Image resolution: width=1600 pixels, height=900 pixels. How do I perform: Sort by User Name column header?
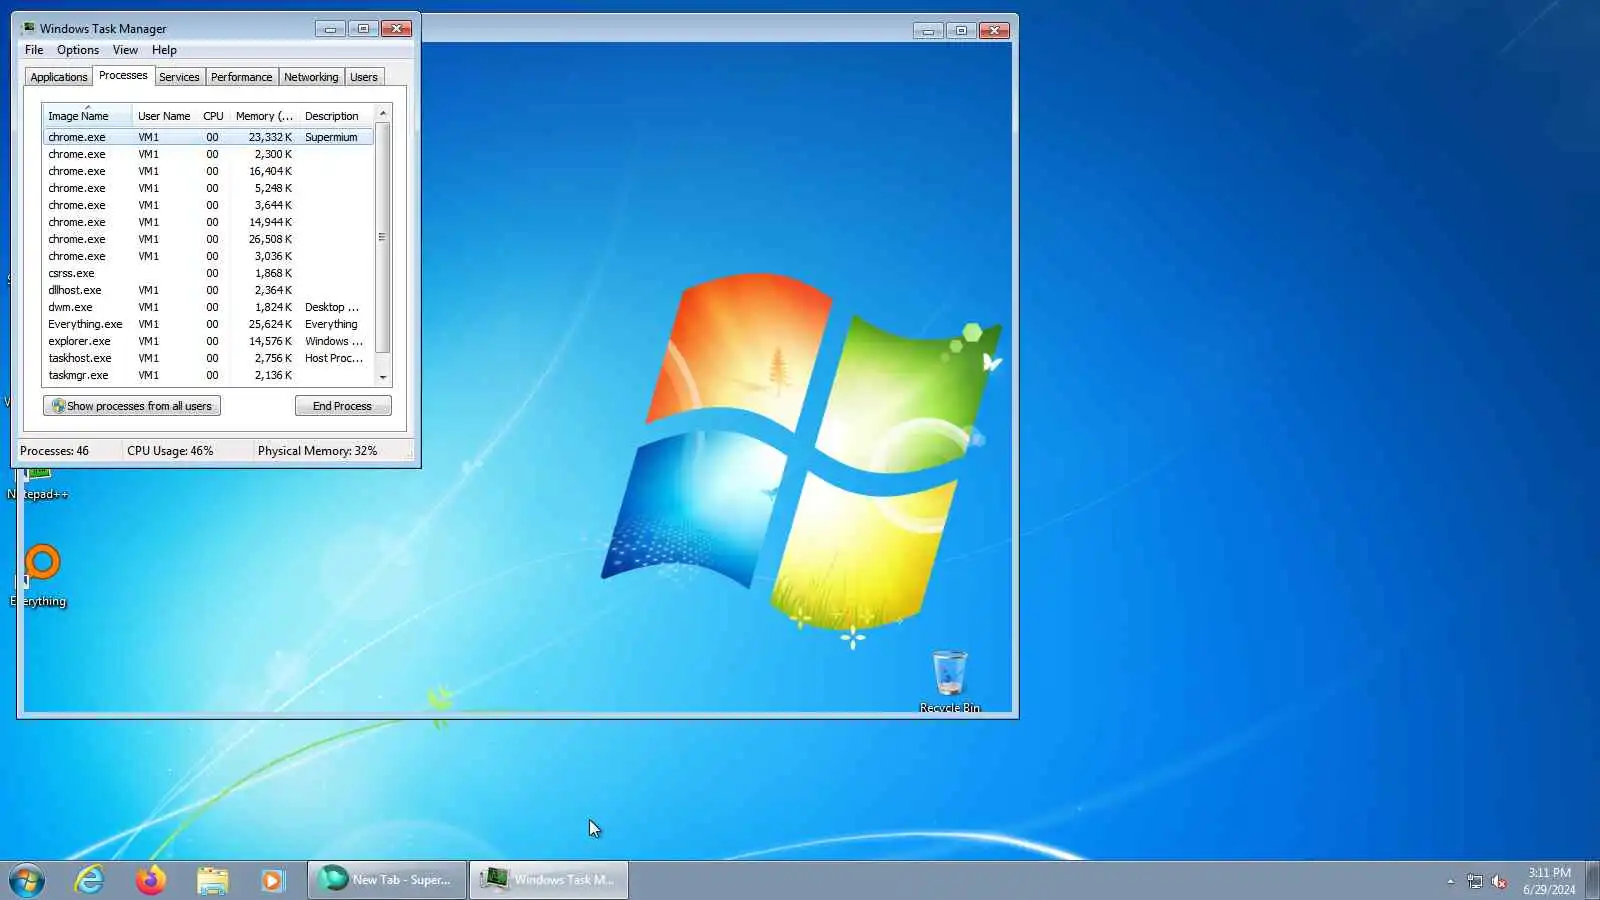(164, 116)
